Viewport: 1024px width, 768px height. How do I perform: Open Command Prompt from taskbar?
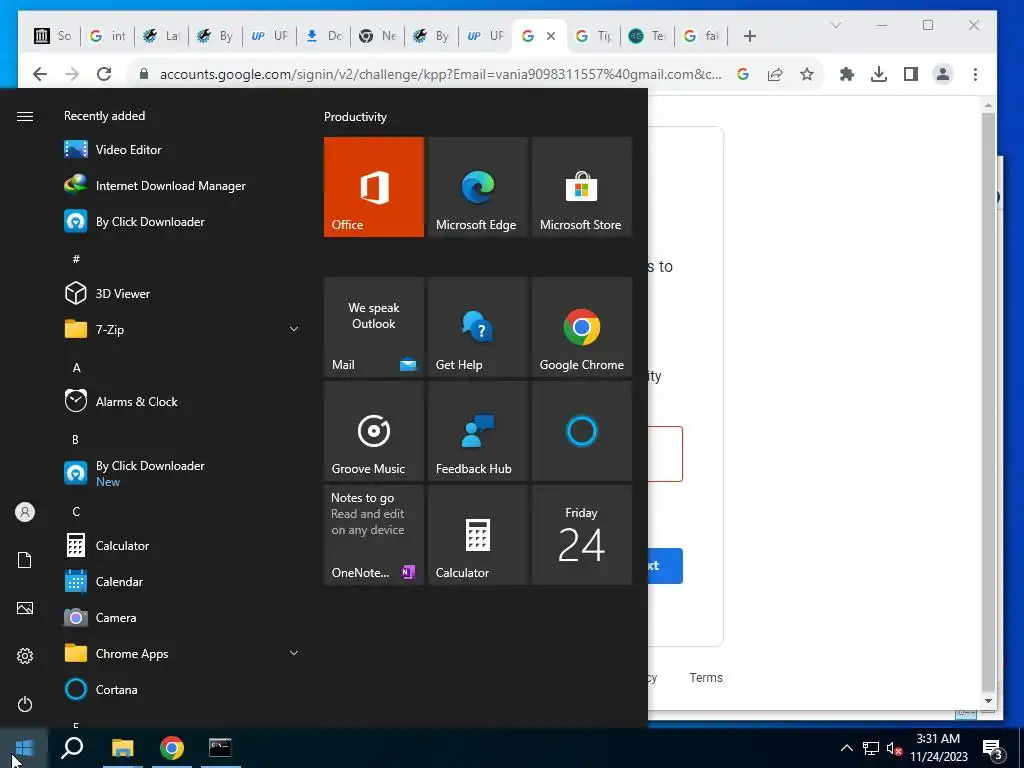(x=220, y=748)
